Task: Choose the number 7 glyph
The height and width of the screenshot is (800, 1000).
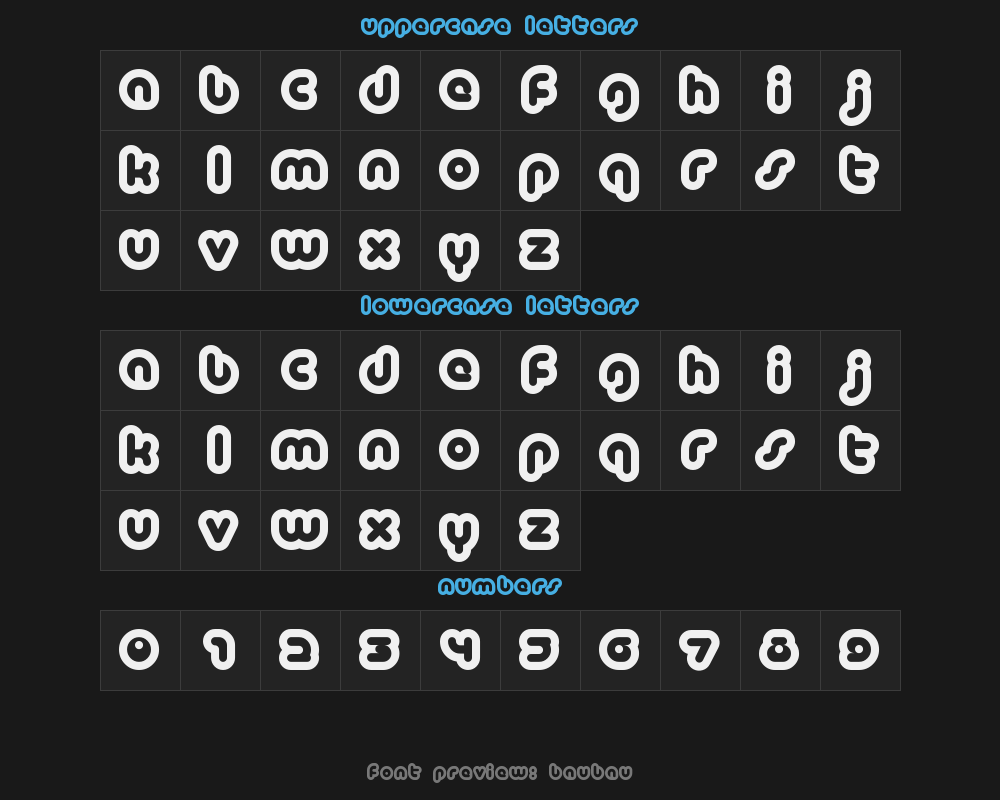Action: (700, 651)
